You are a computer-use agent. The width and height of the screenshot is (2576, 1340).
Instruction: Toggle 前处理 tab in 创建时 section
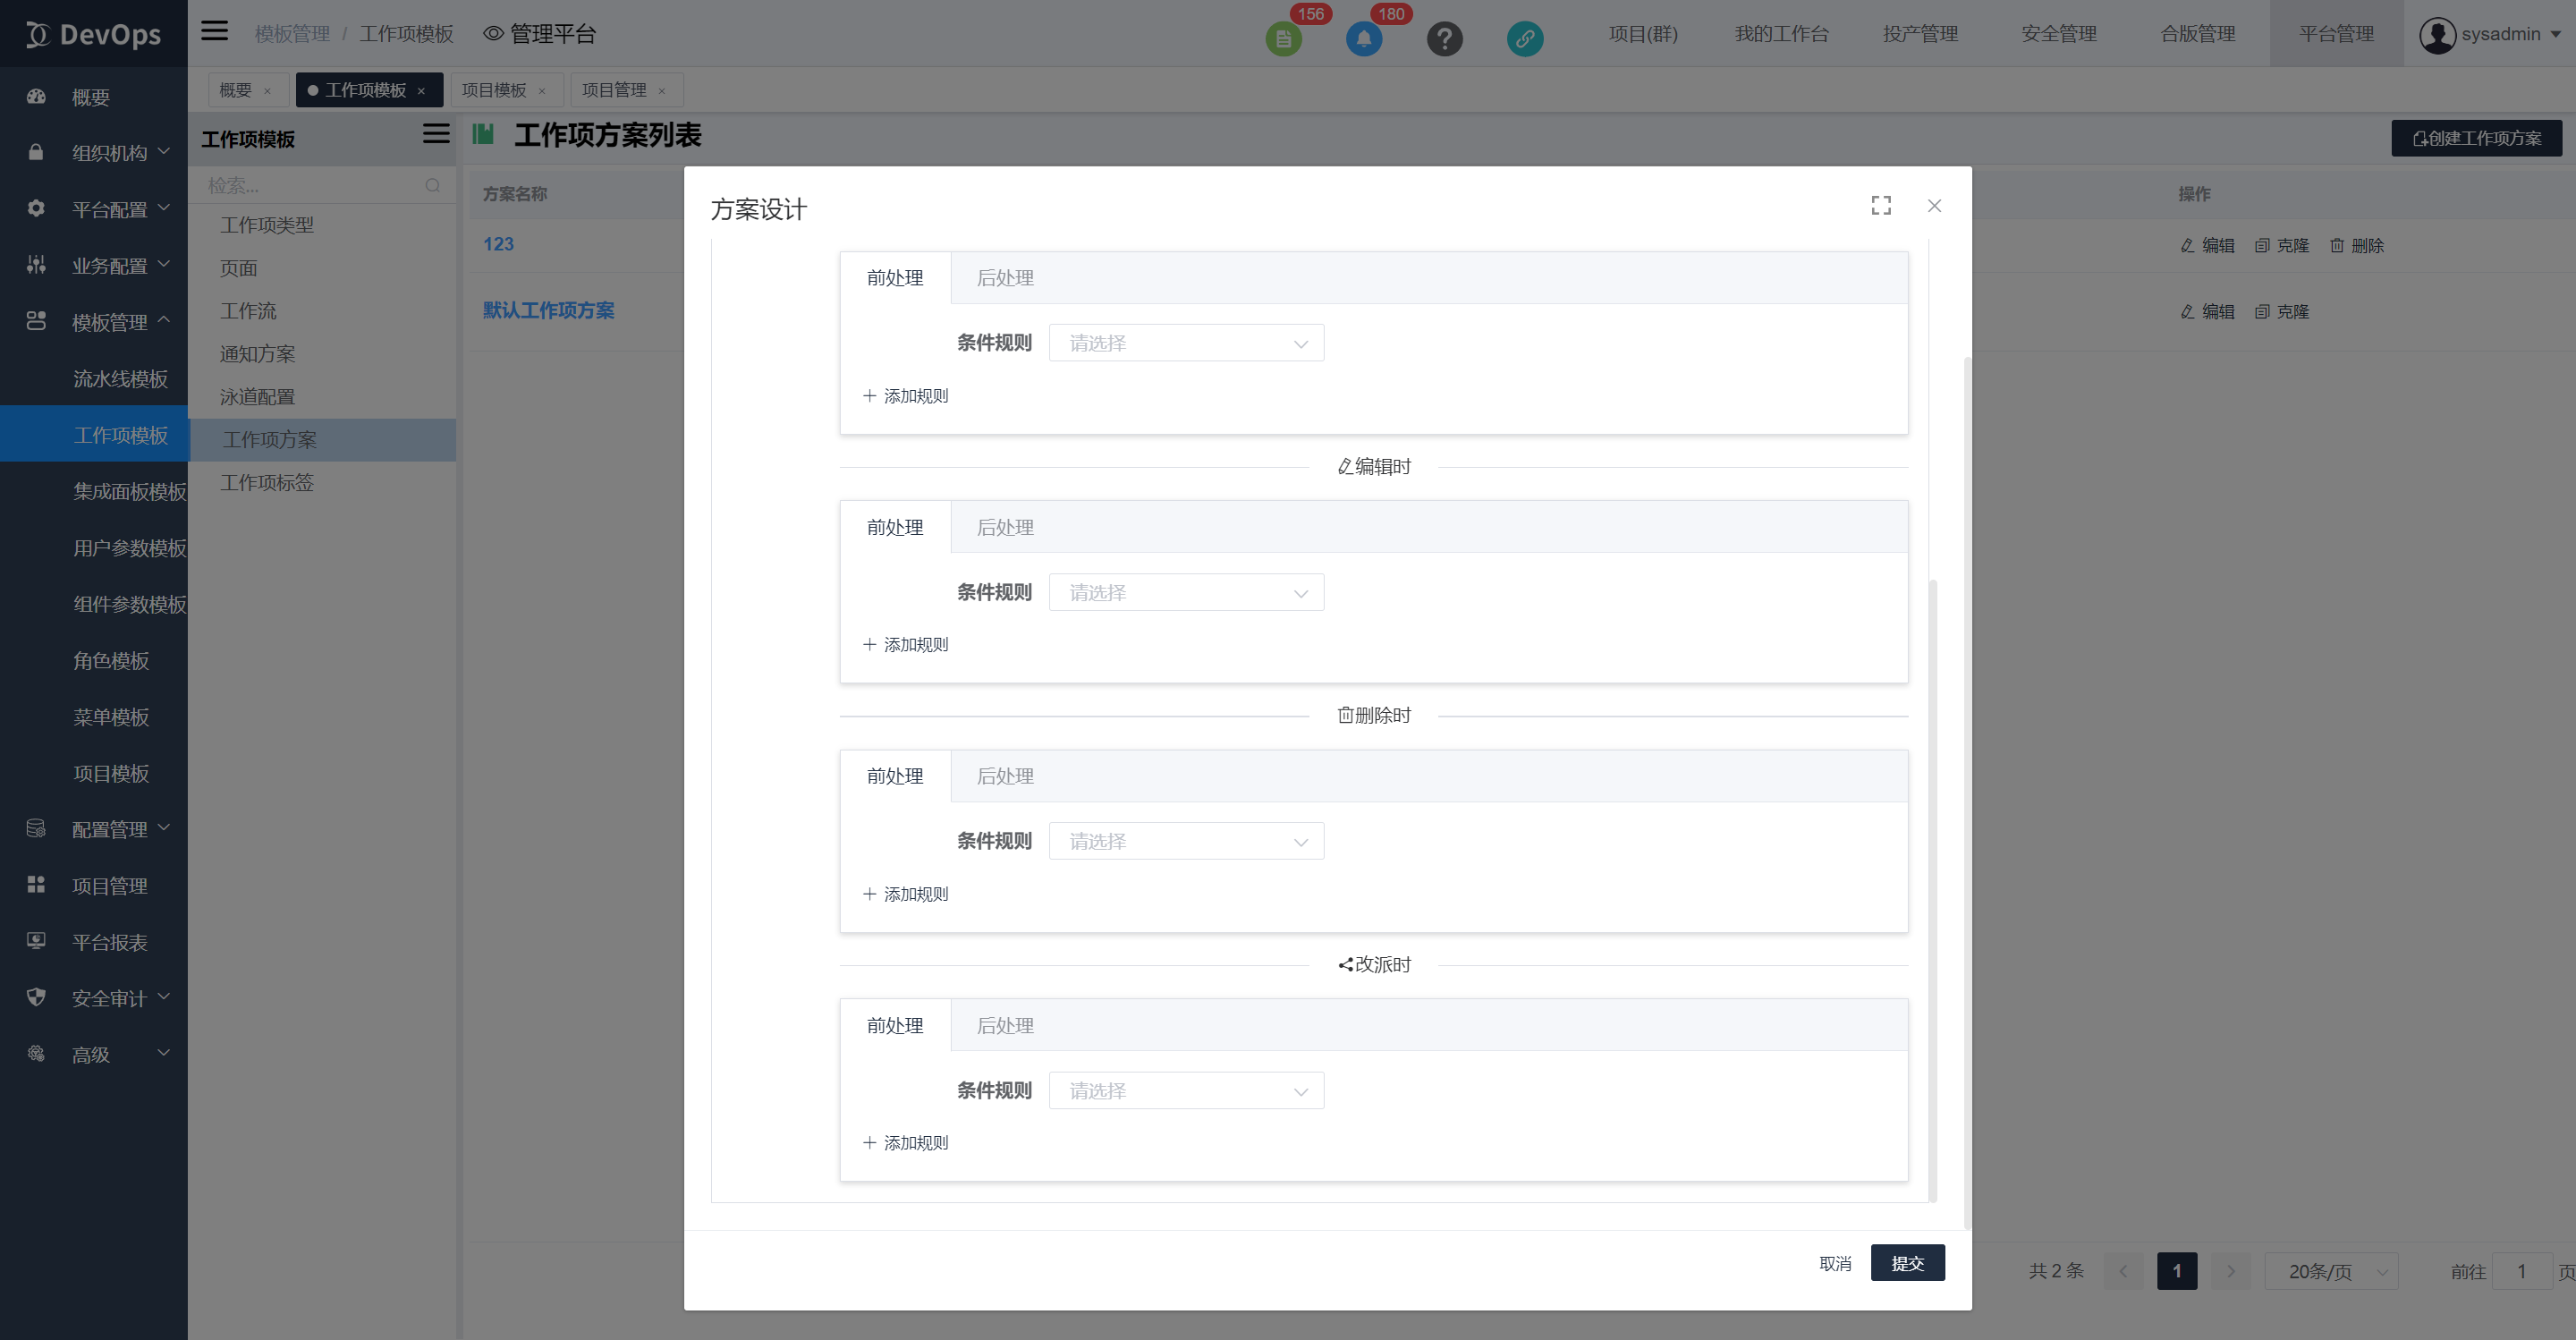coord(894,278)
